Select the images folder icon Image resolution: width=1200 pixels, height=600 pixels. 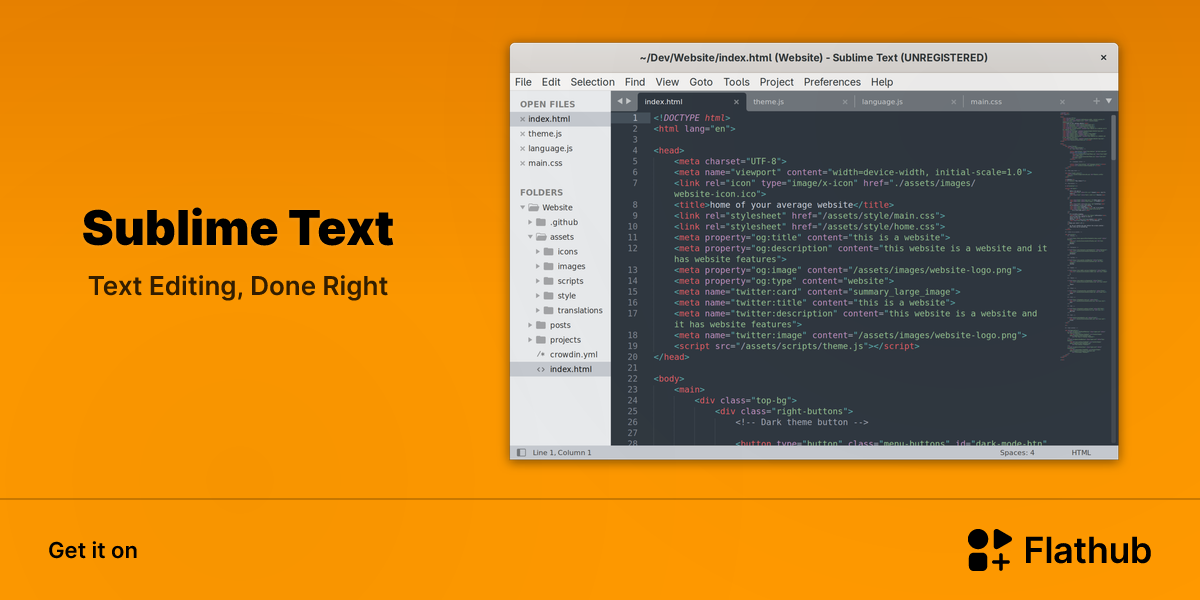coord(549,266)
